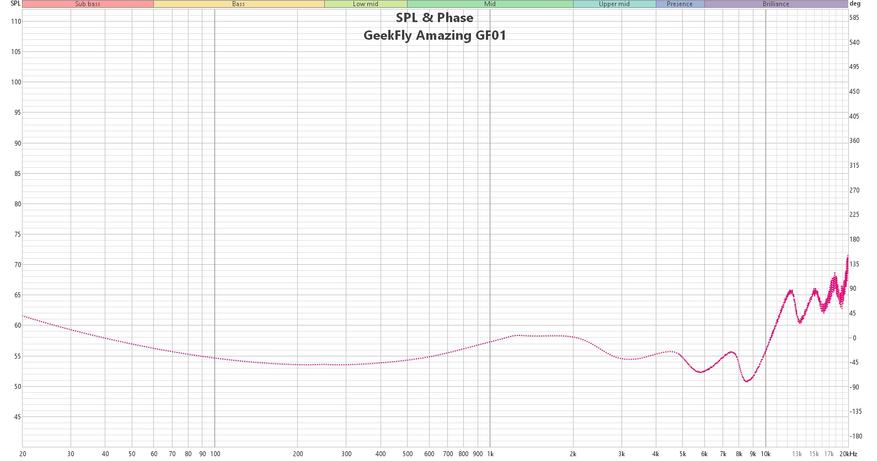This screenshot has width=877, height=461.
Task: Click the 500 frequency axis label
Action: (x=408, y=454)
